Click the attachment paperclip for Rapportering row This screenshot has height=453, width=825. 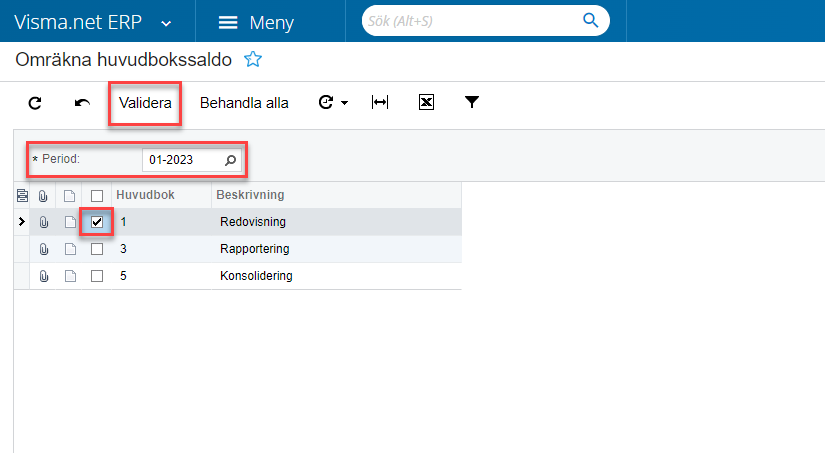coord(44,249)
